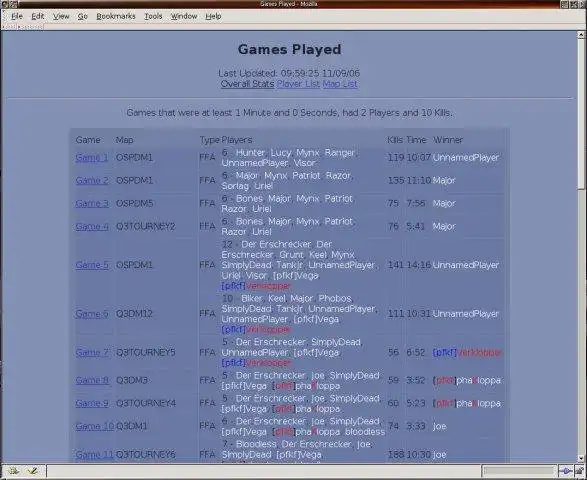Click Game 7's winner [pfkf]verklopper

click(466, 352)
